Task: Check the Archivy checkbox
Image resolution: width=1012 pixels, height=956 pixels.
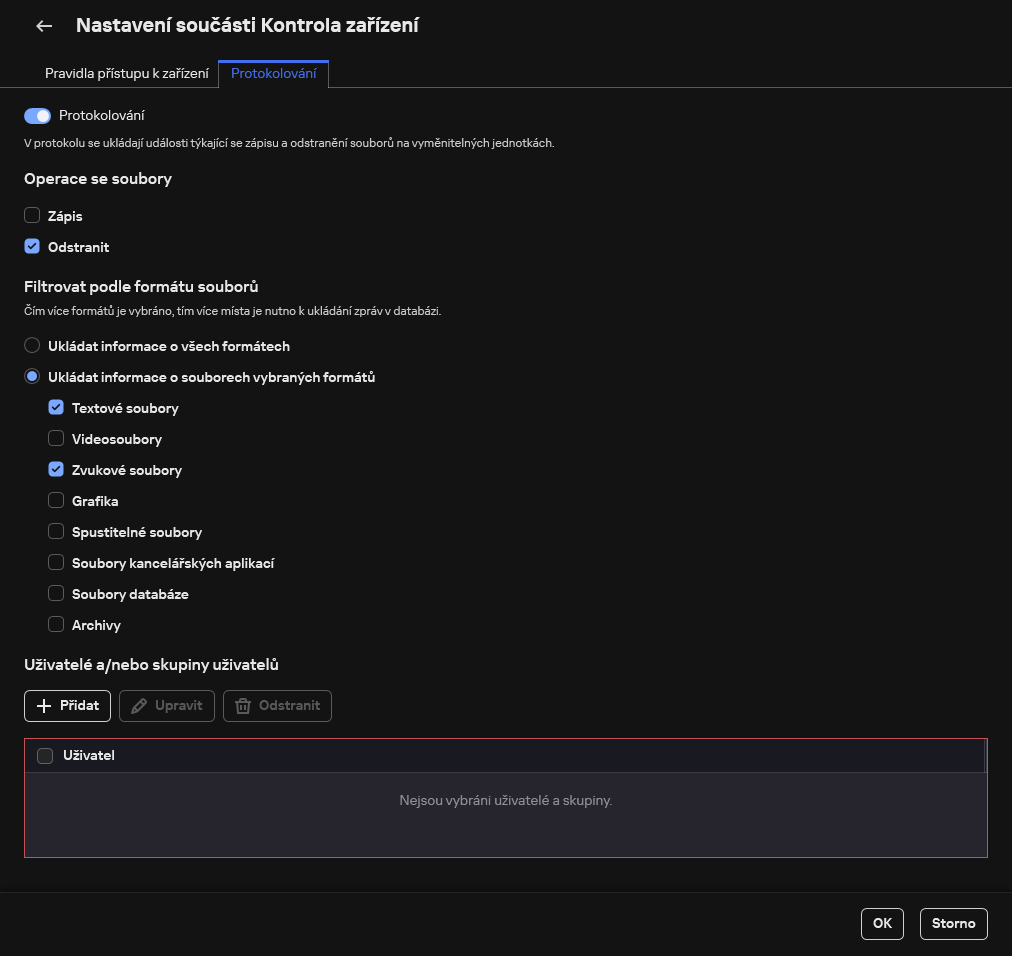Action: (x=56, y=624)
